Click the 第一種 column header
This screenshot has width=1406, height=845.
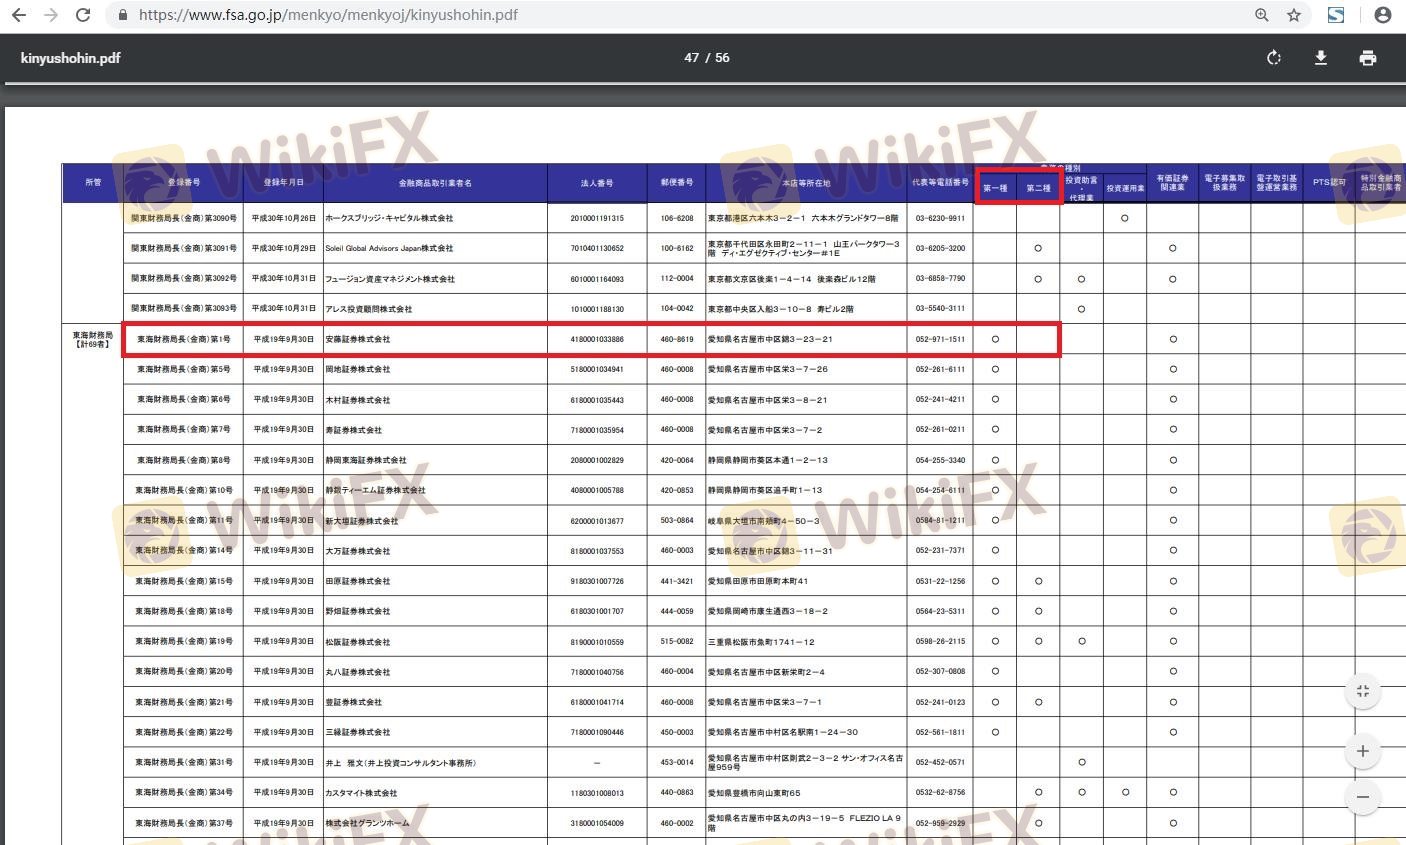tap(995, 188)
